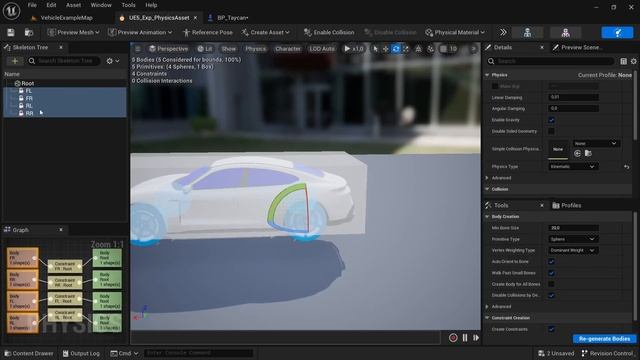
Task: Click the Save asset icon in toolbar
Action: [11, 32]
